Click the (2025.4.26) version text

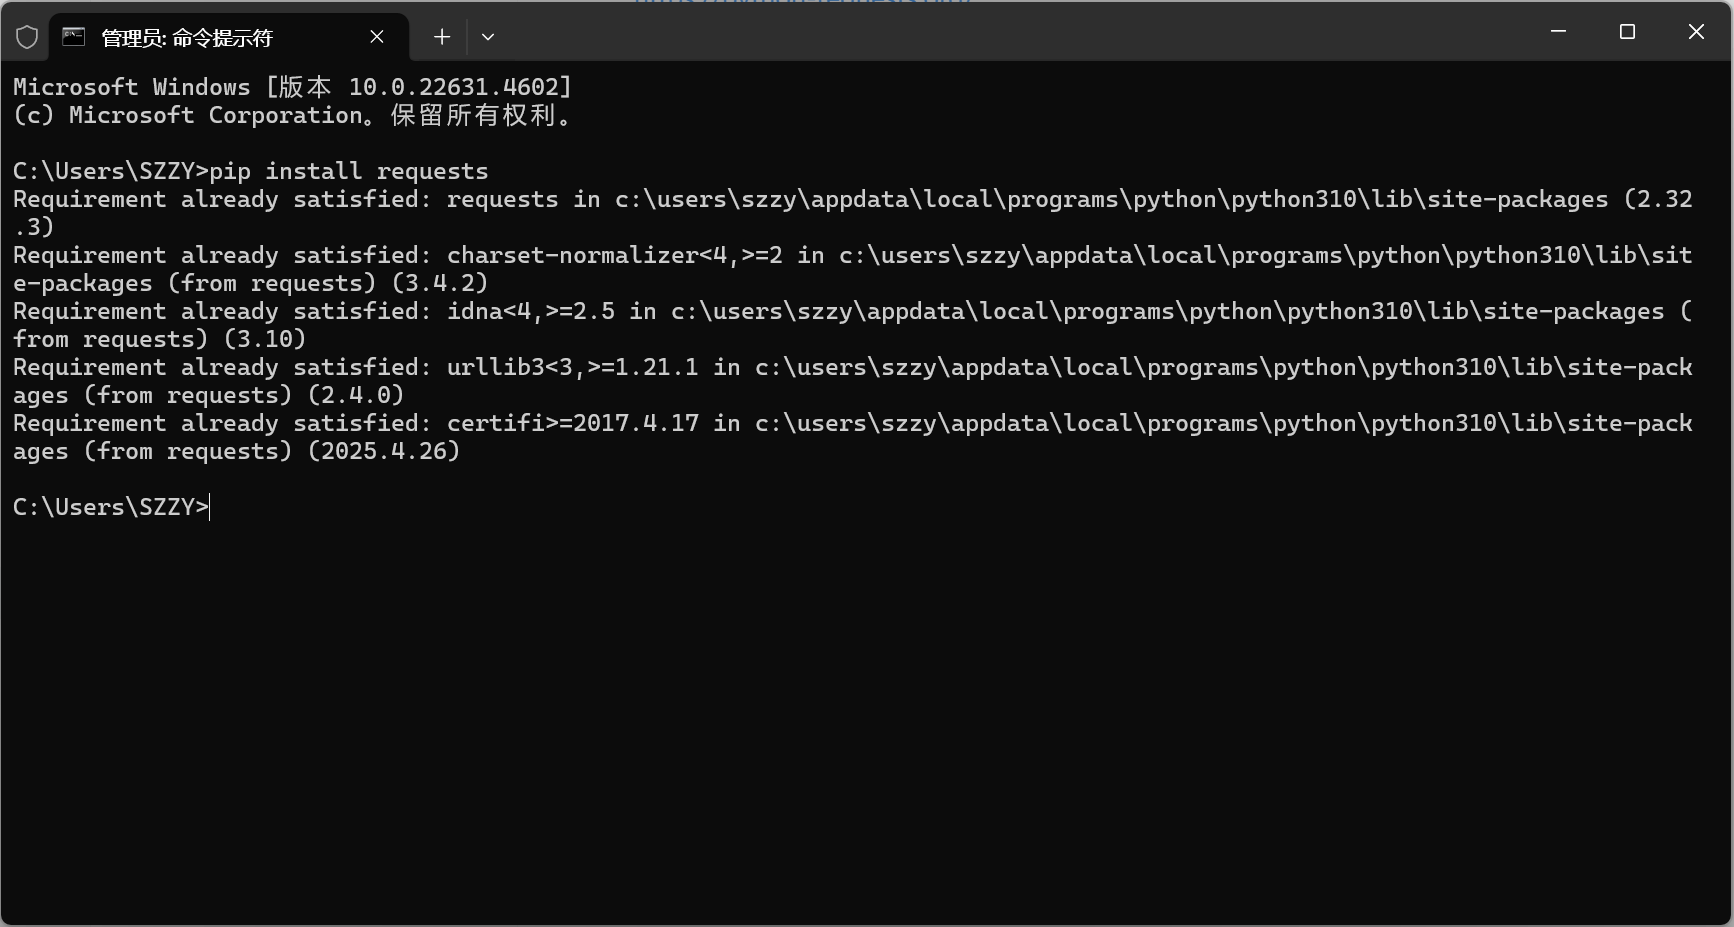point(384,451)
